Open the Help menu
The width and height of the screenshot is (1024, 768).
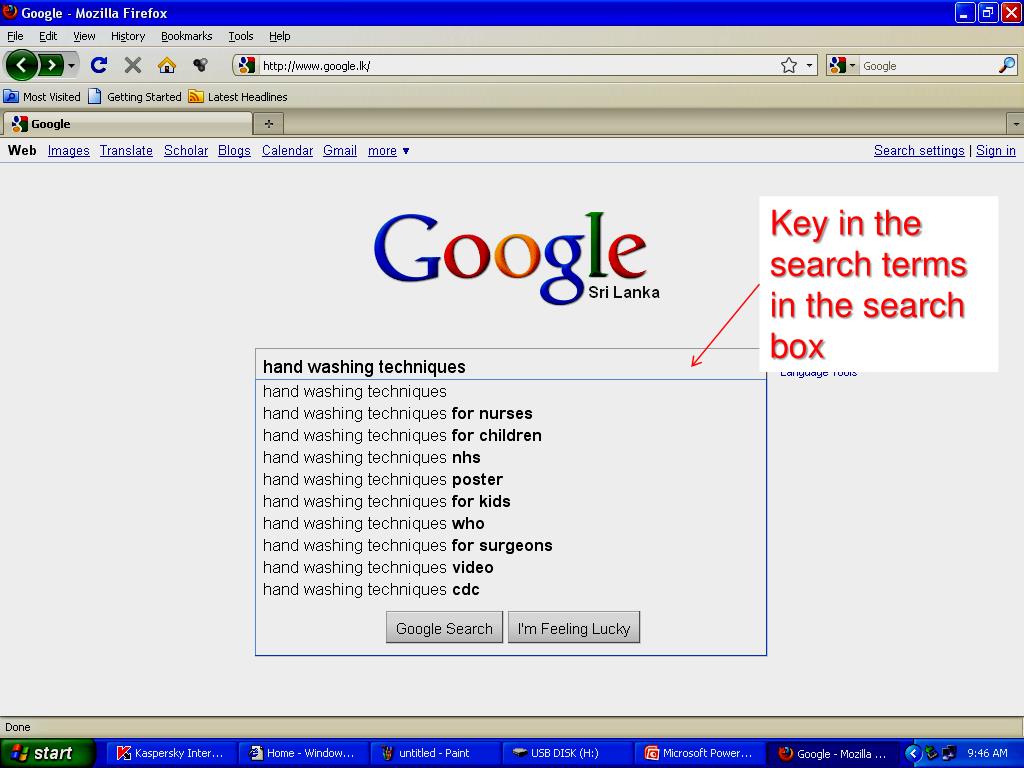coord(280,36)
